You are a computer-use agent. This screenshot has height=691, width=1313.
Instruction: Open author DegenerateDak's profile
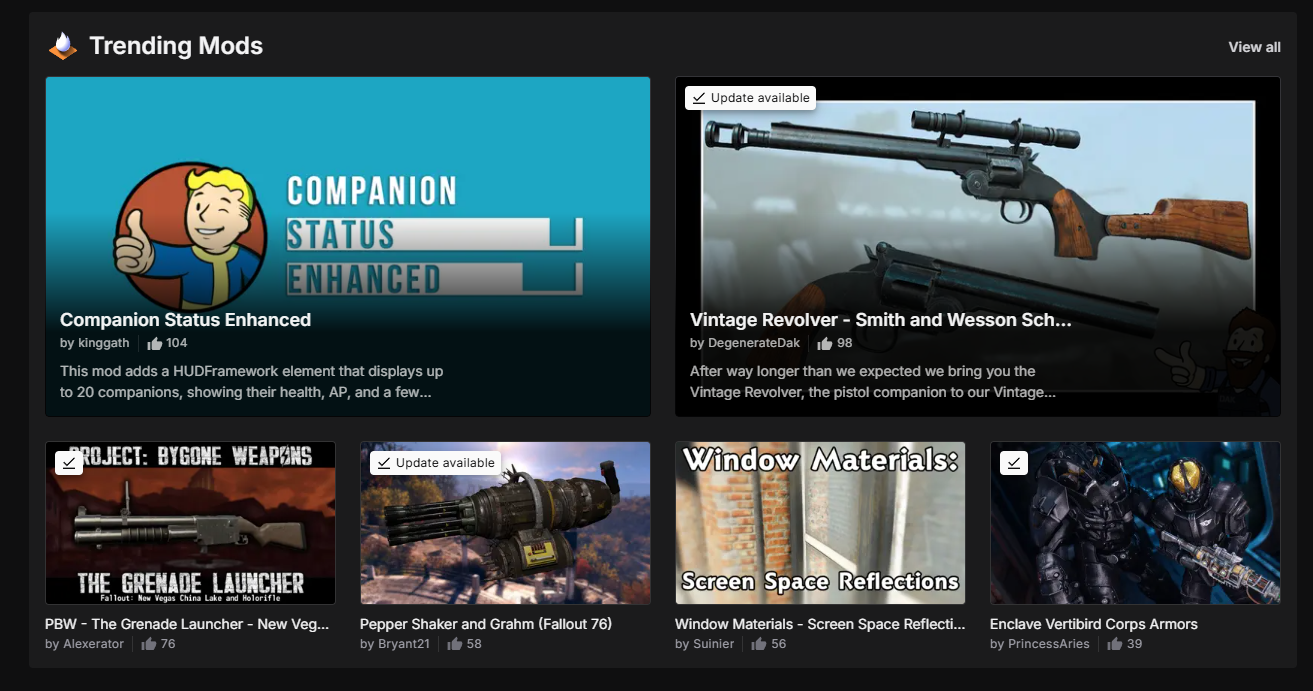pos(754,343)
